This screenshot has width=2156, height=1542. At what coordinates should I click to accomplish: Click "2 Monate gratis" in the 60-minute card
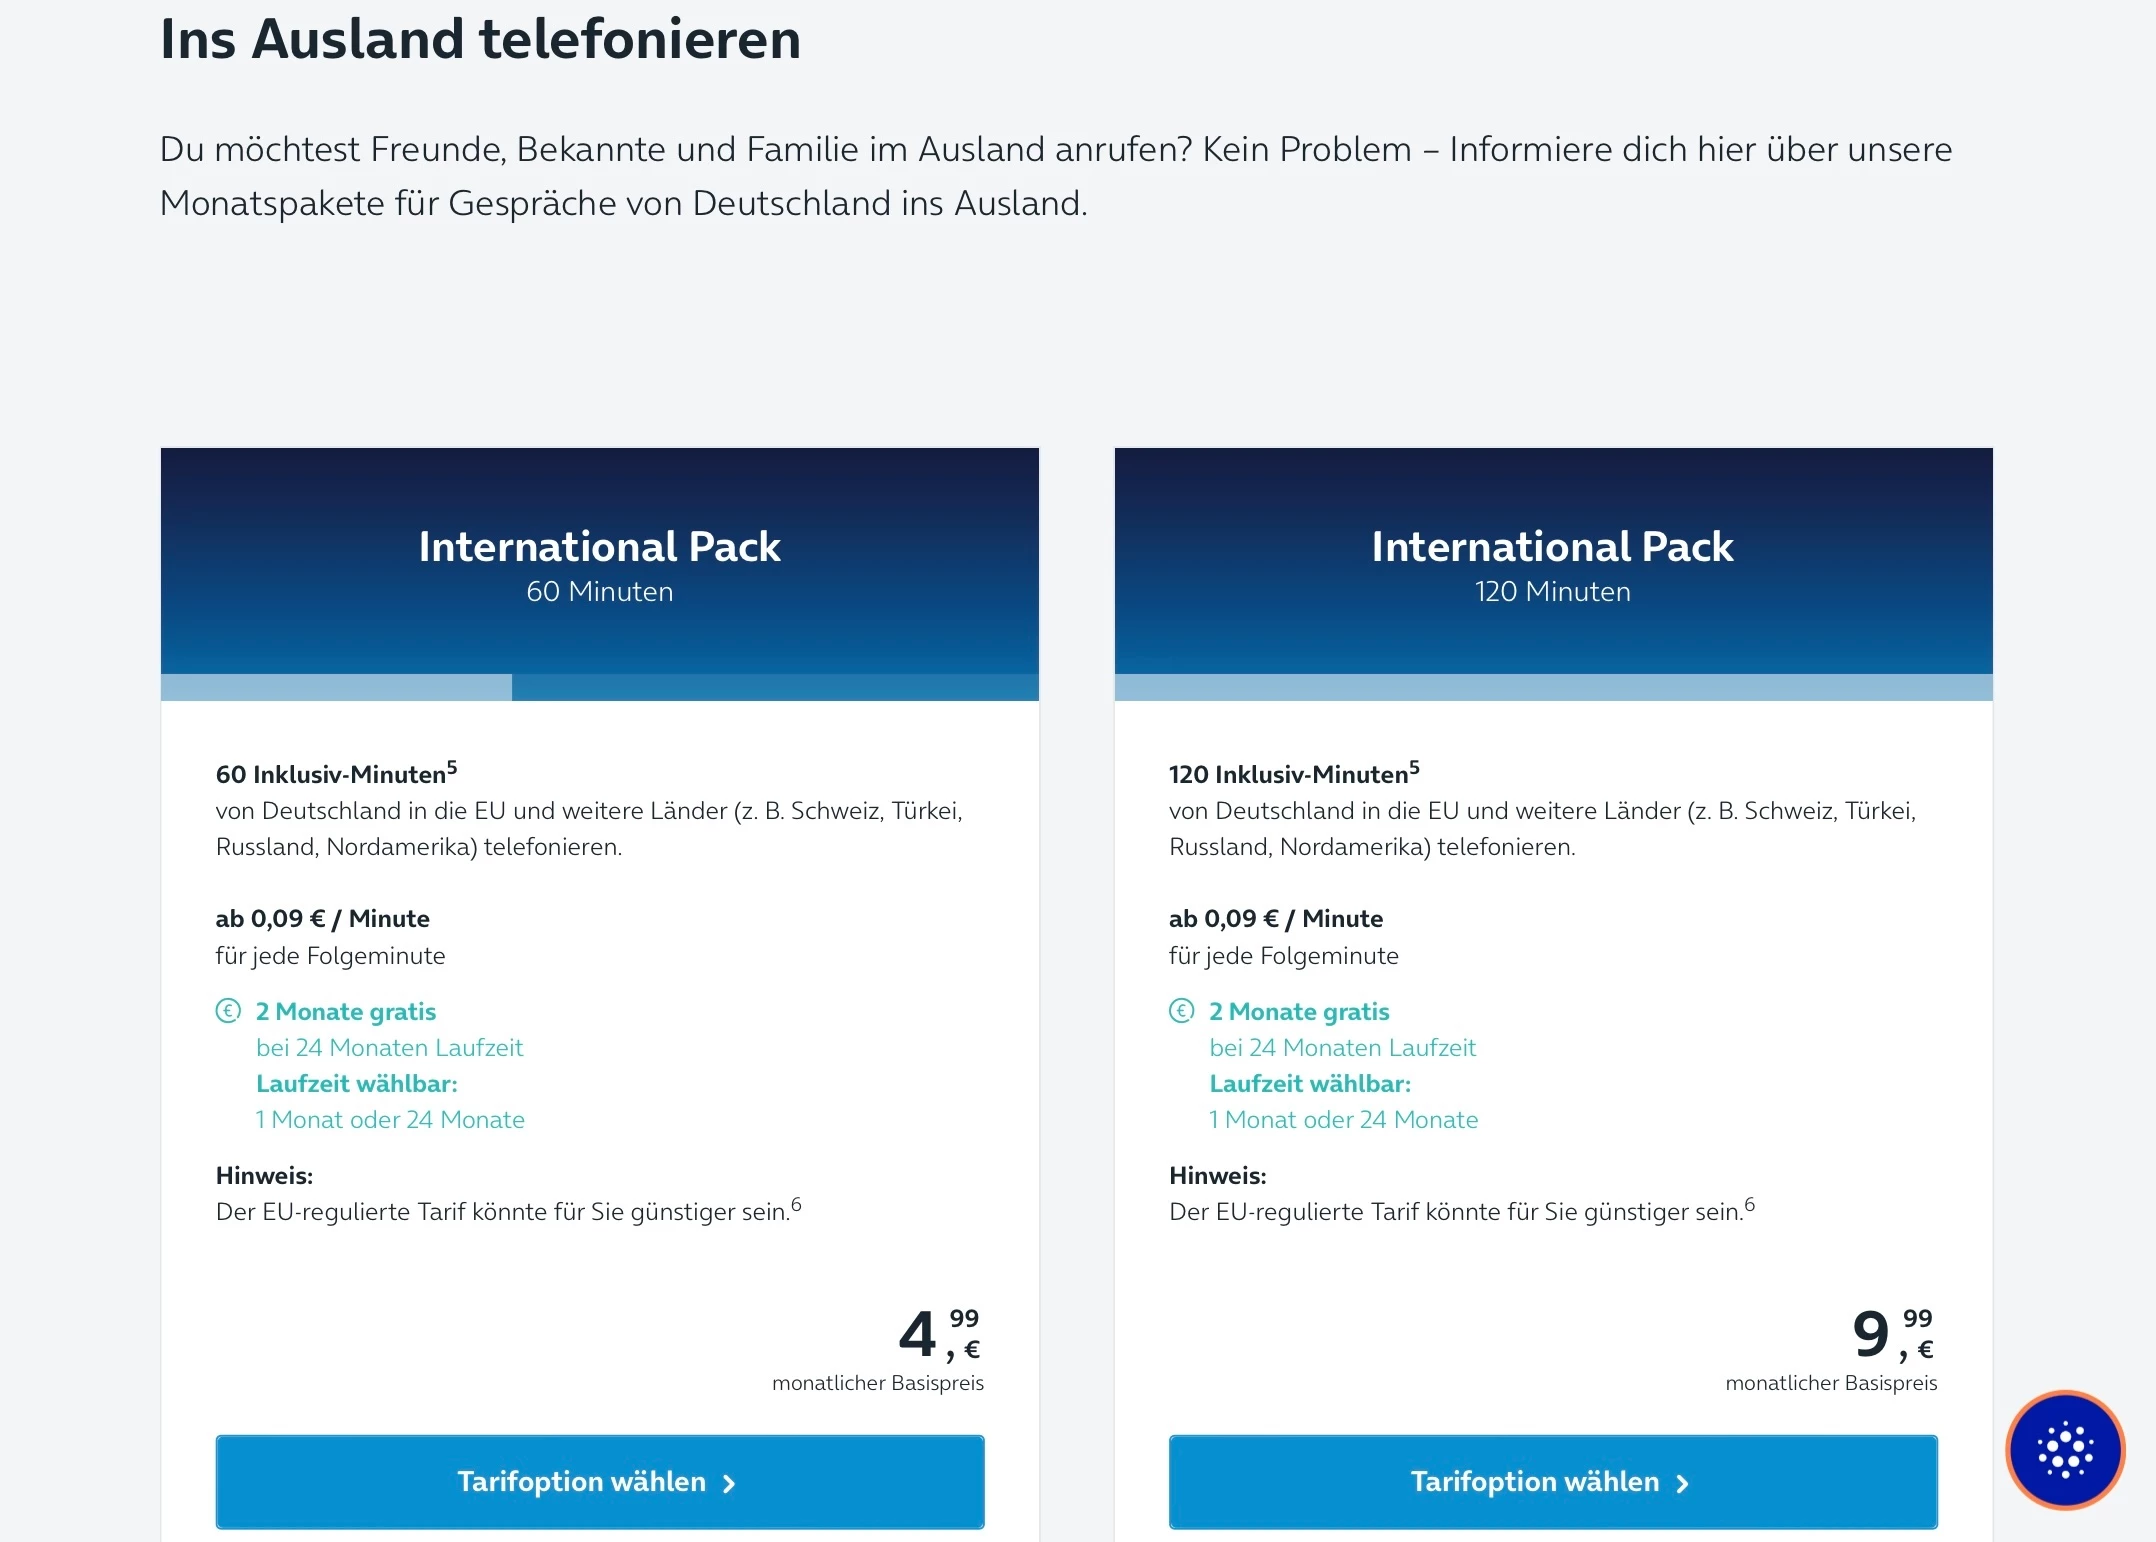coord(346,1011)
